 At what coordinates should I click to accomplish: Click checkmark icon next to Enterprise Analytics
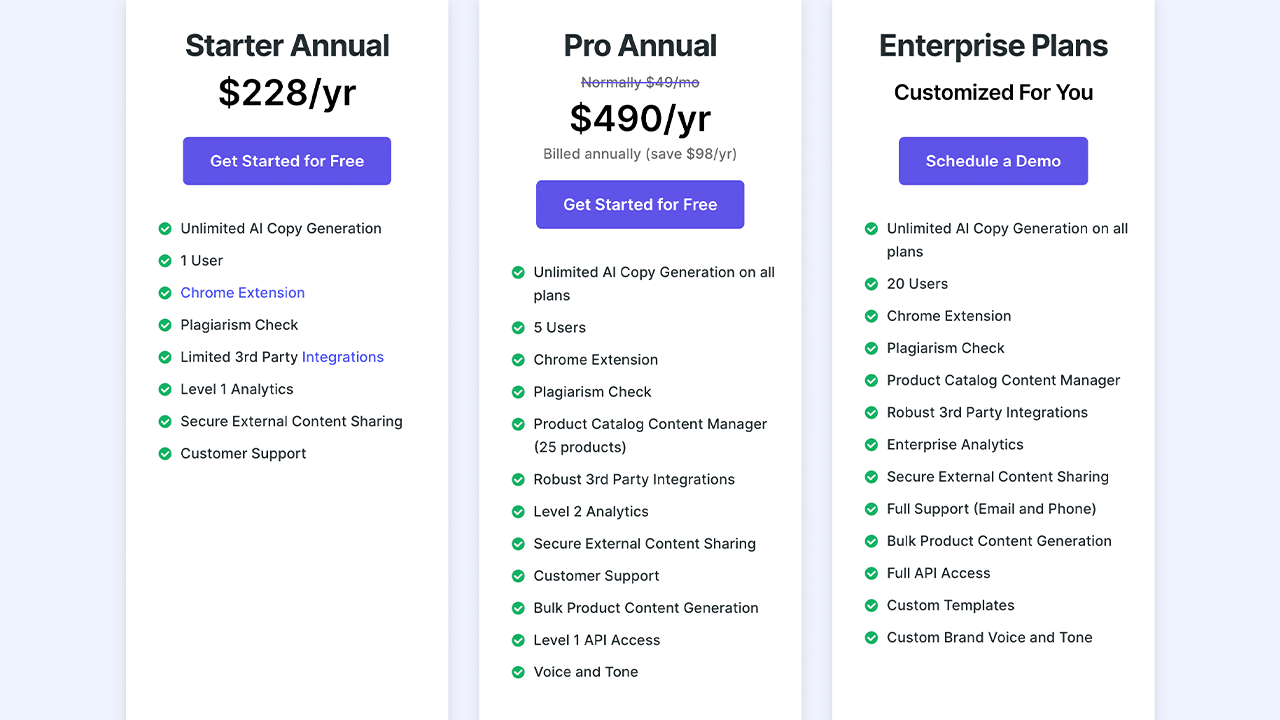click(871, 445)
